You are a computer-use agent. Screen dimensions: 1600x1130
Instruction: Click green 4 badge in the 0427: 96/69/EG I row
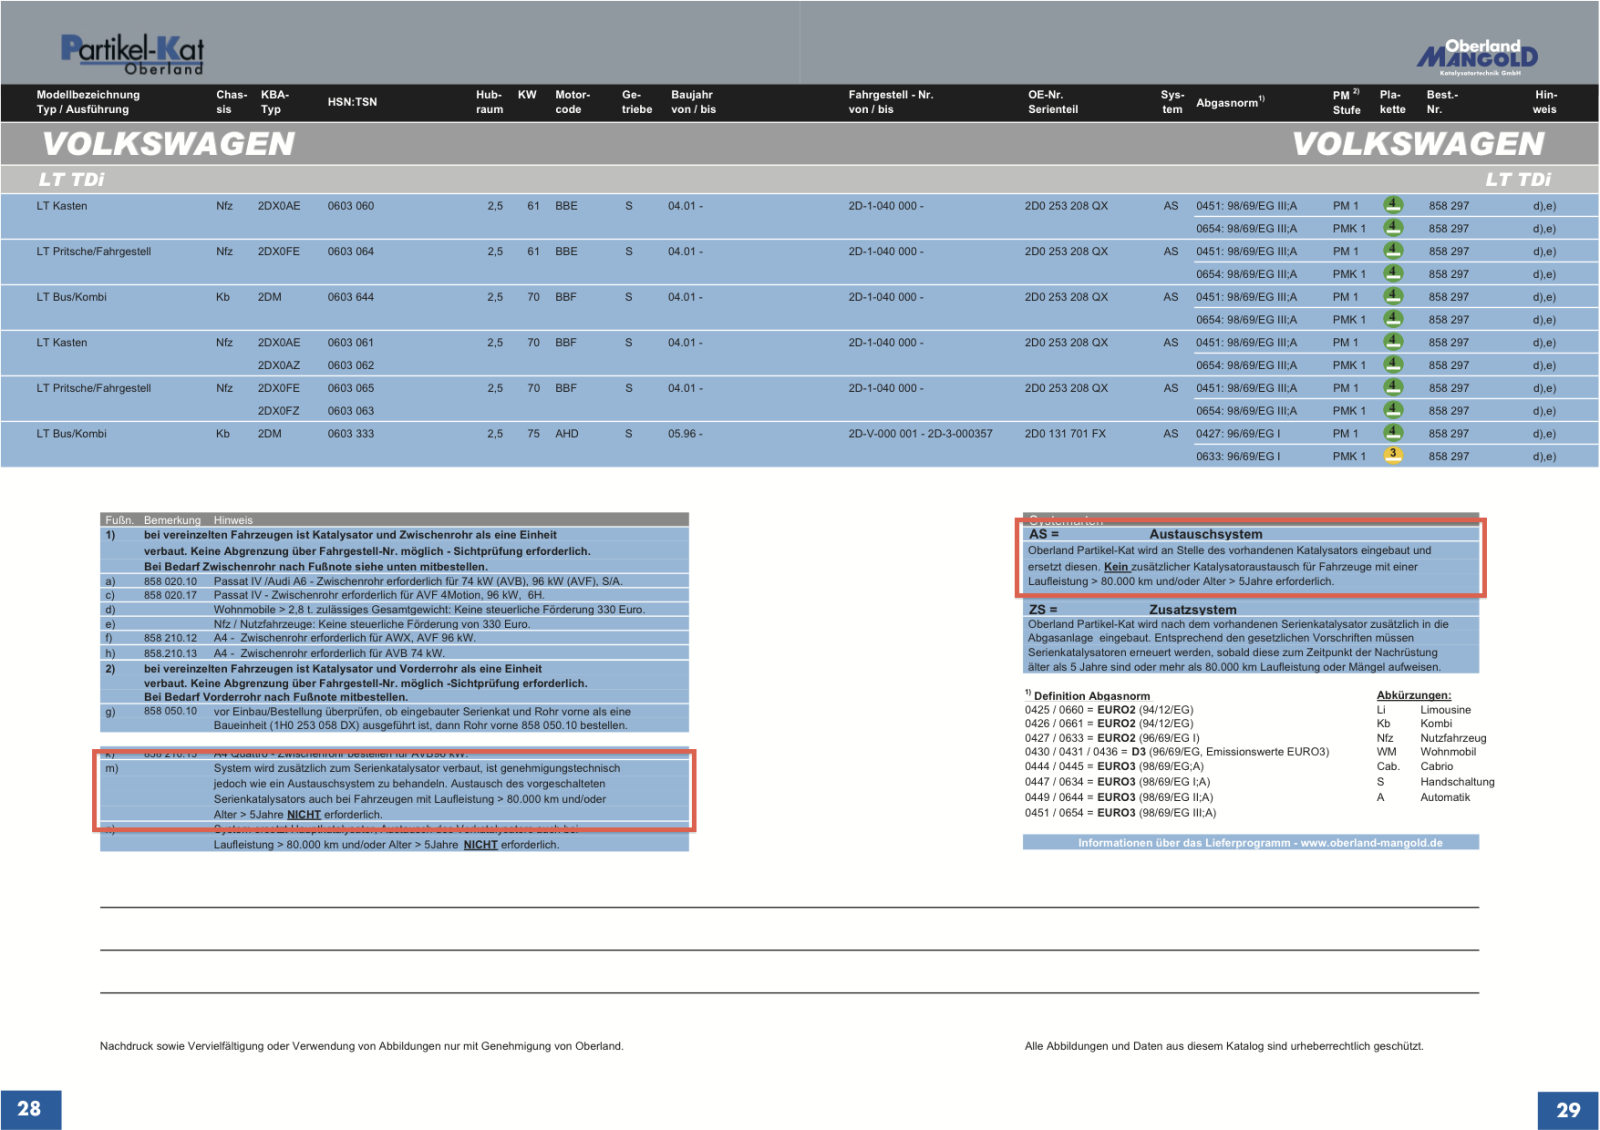point(1392,433)
